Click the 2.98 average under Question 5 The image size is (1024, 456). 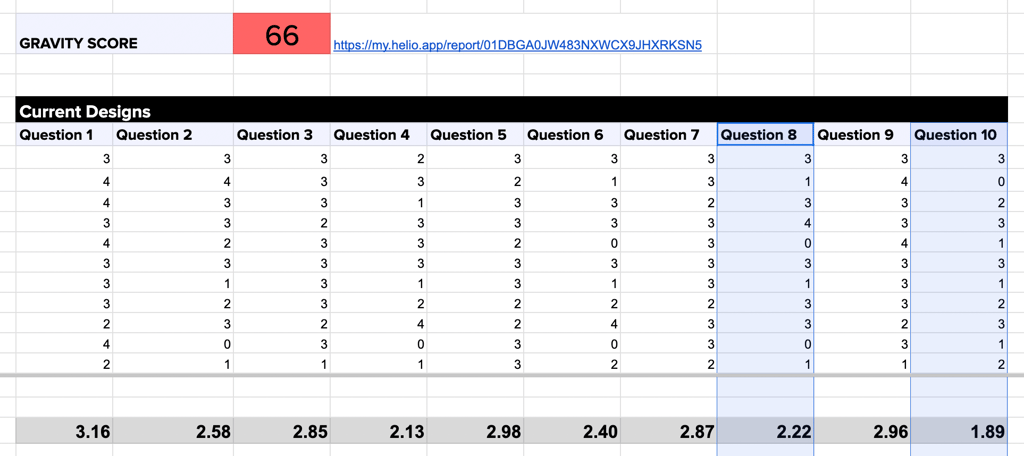pos(475,431)
